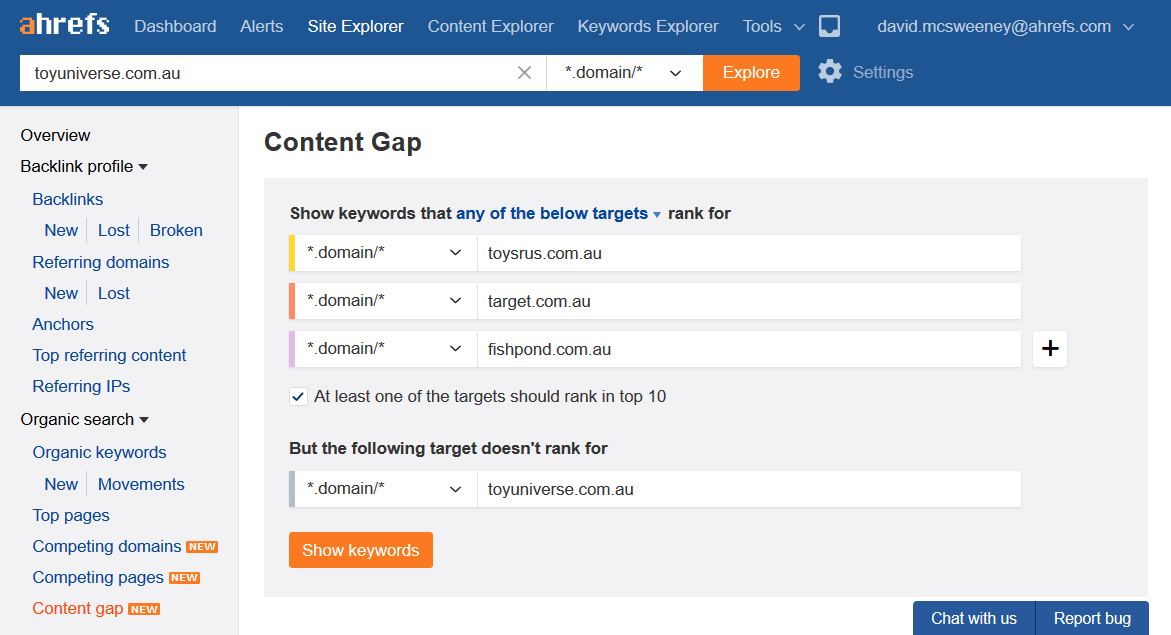Click the target.com.au input field
This screenshot has height=635, width=1171.
click(x=748, y=301)
